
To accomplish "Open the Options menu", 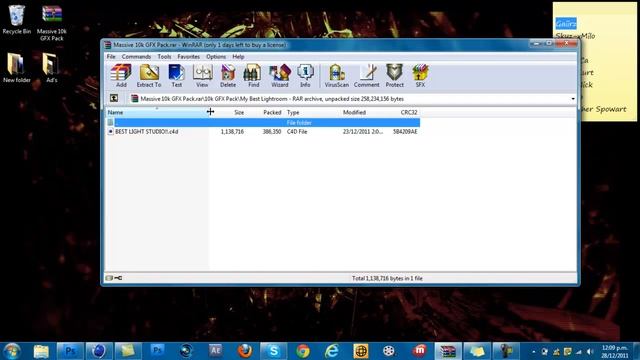I will tap(216, 57).
